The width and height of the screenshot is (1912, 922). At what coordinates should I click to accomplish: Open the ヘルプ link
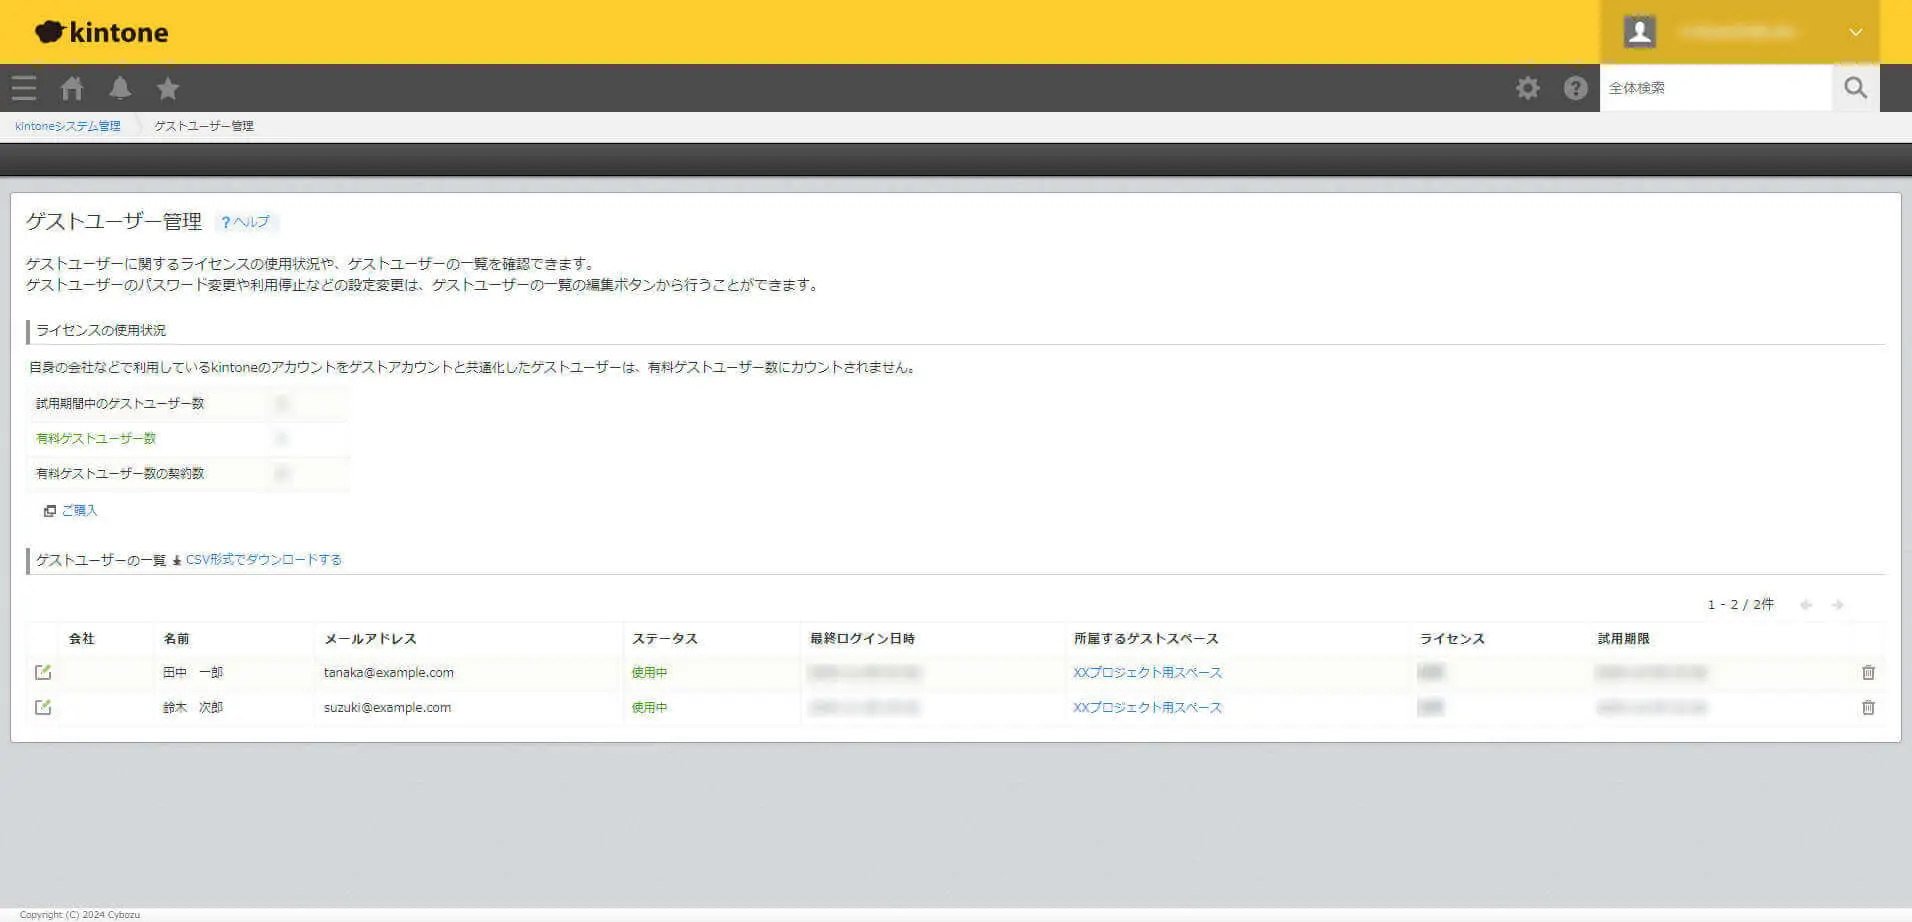point(246,222)
